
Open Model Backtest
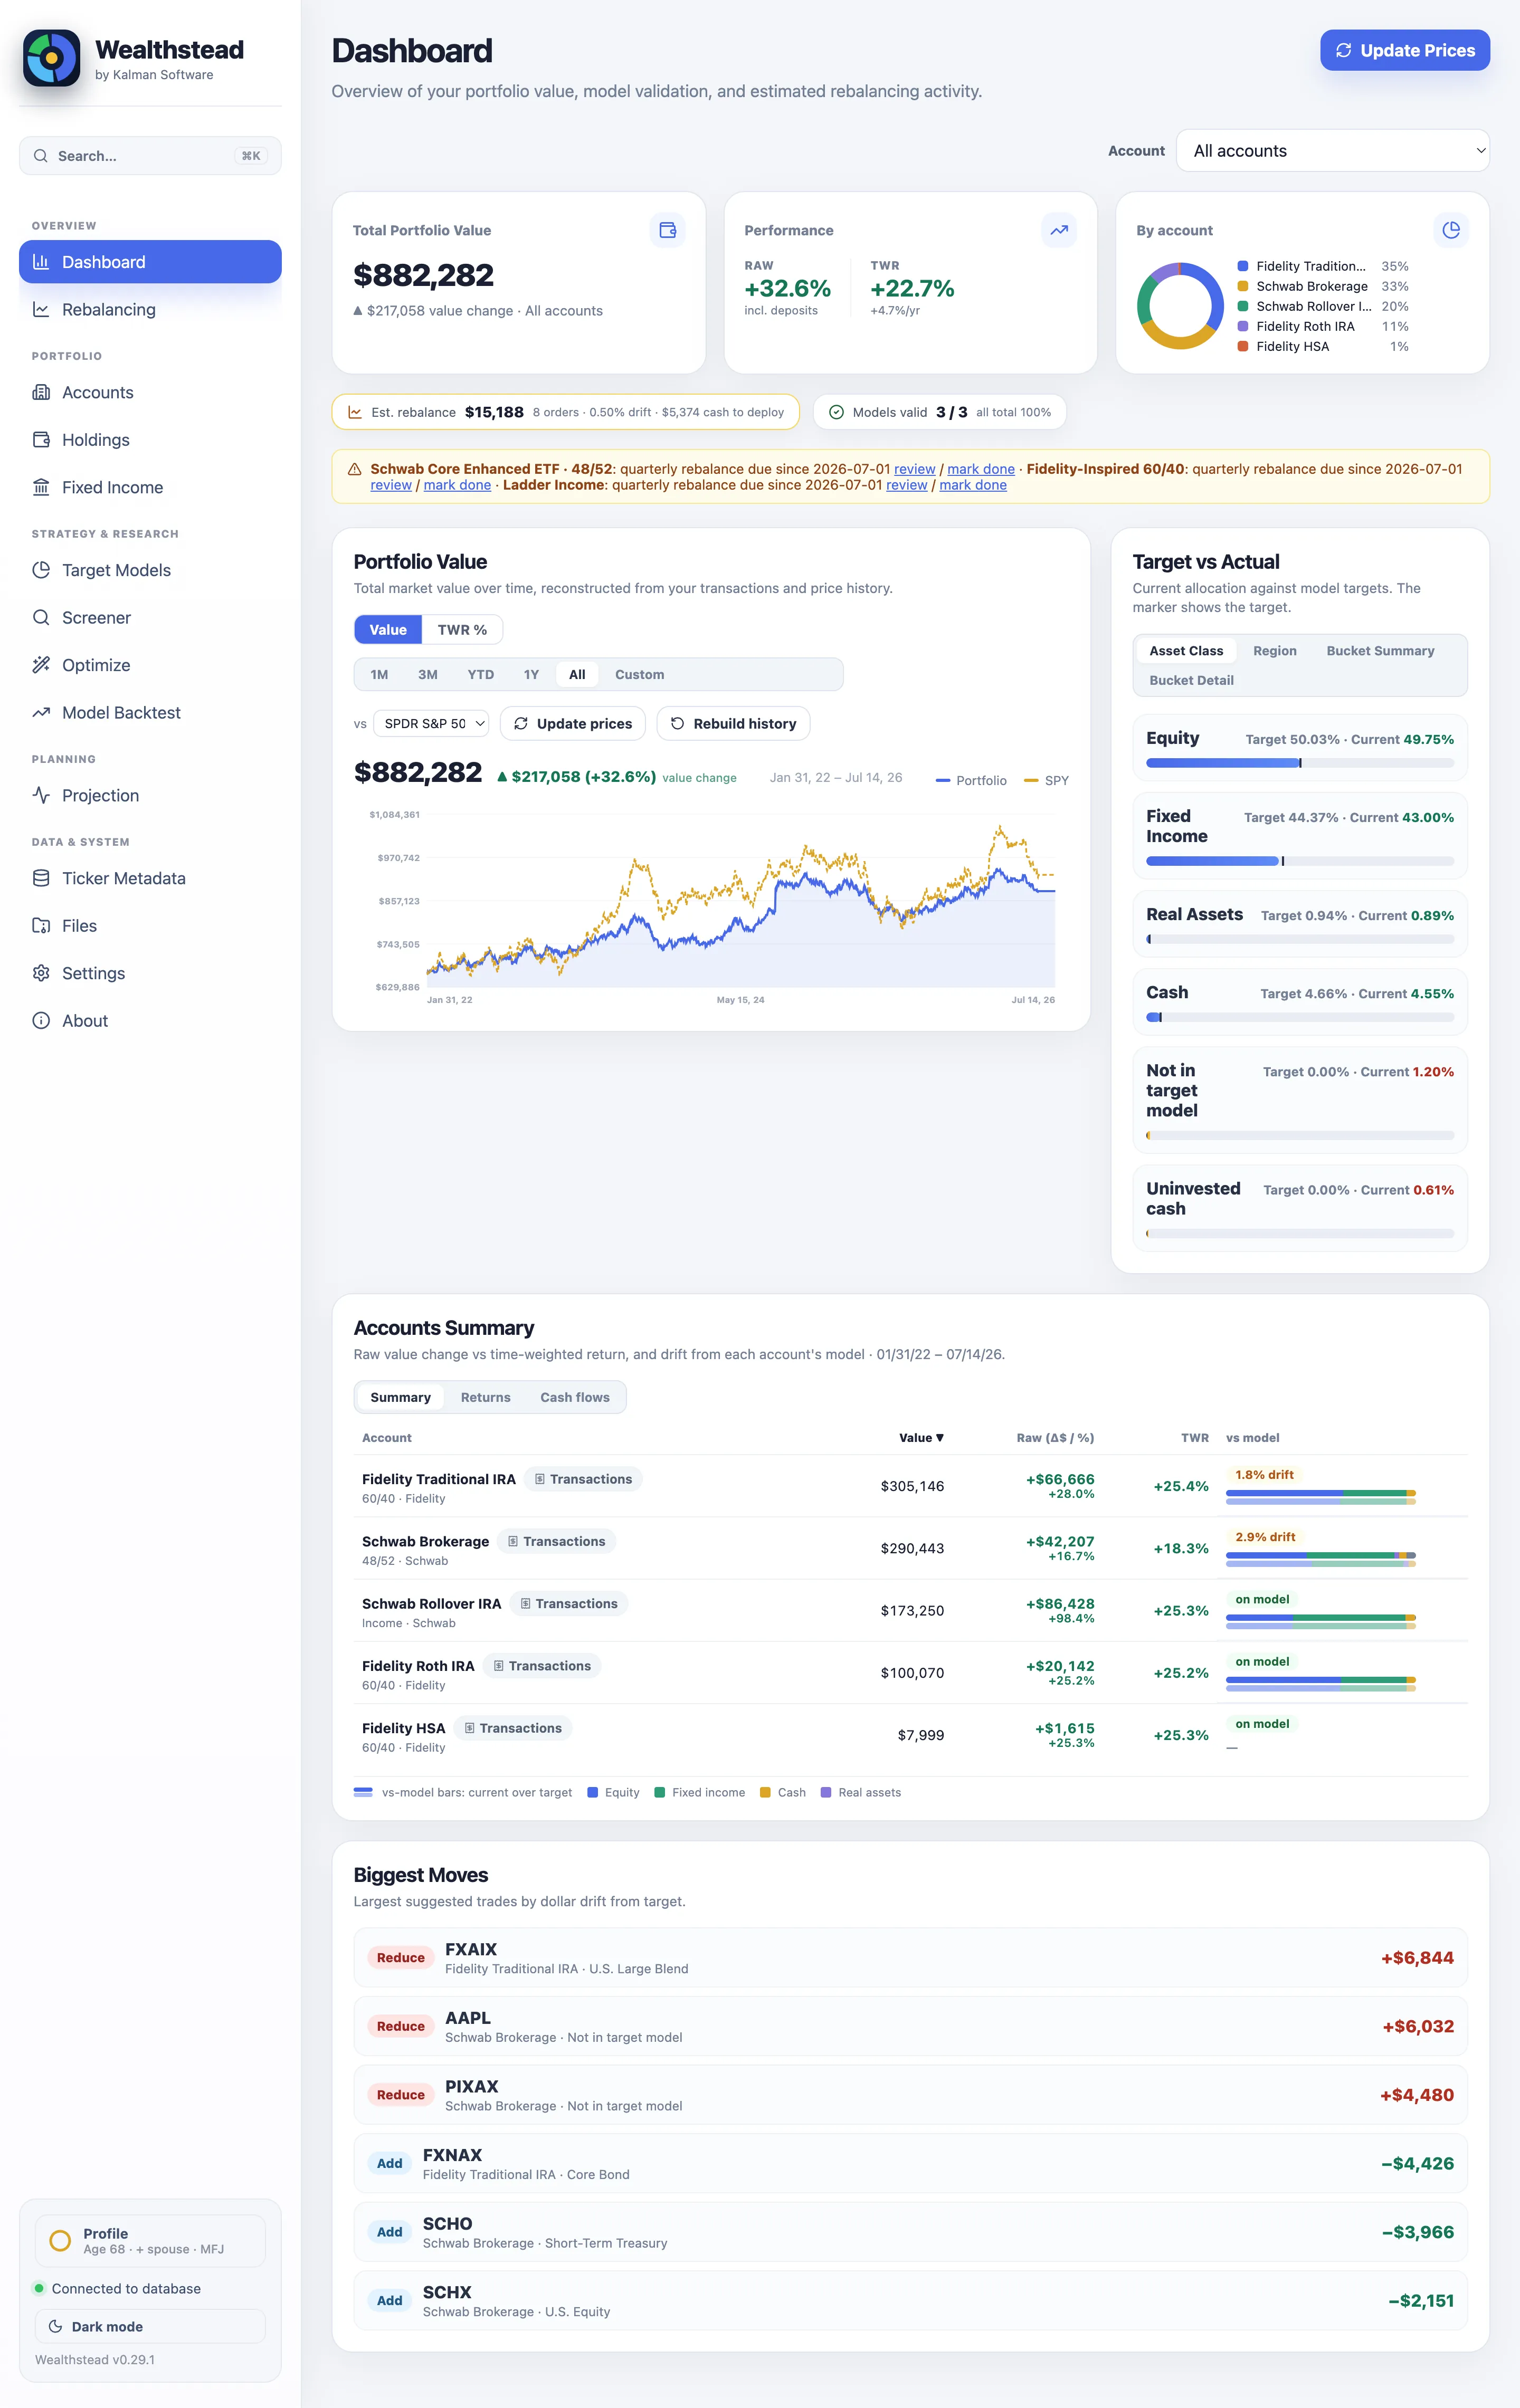point(150,713)
